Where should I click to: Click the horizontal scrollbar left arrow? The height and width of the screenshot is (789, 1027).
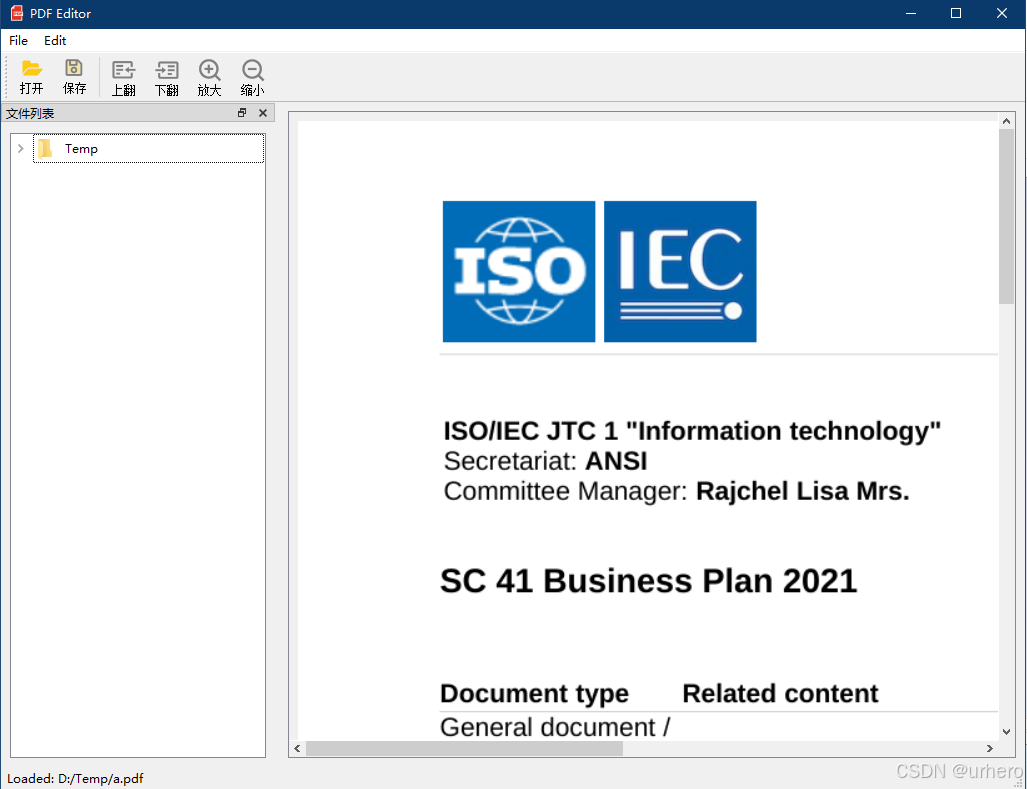click(x=297, y=748)
